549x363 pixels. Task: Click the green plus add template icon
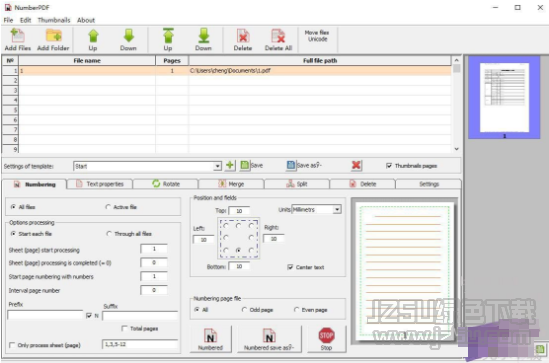pos(230,165)
